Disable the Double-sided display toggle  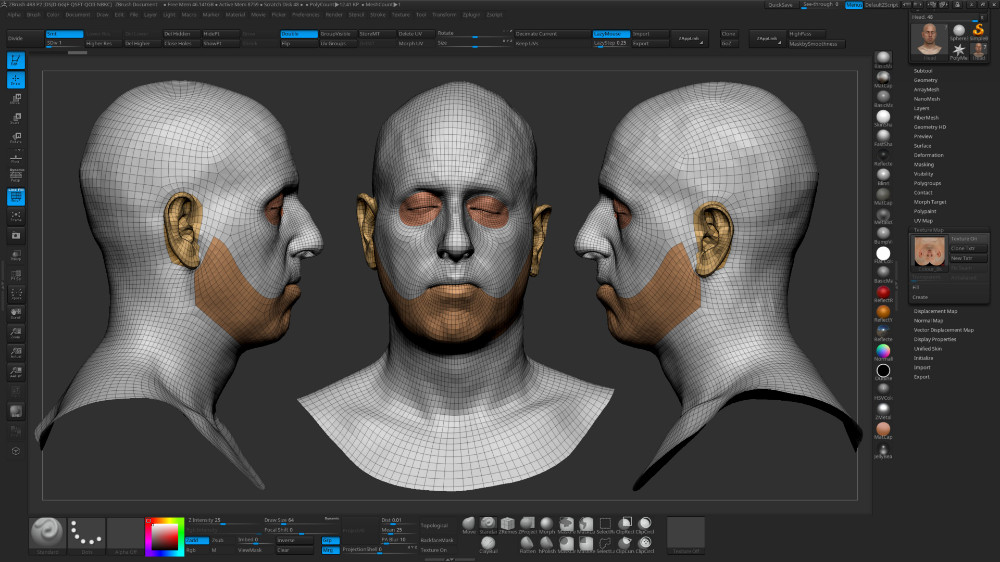[297, 34]
